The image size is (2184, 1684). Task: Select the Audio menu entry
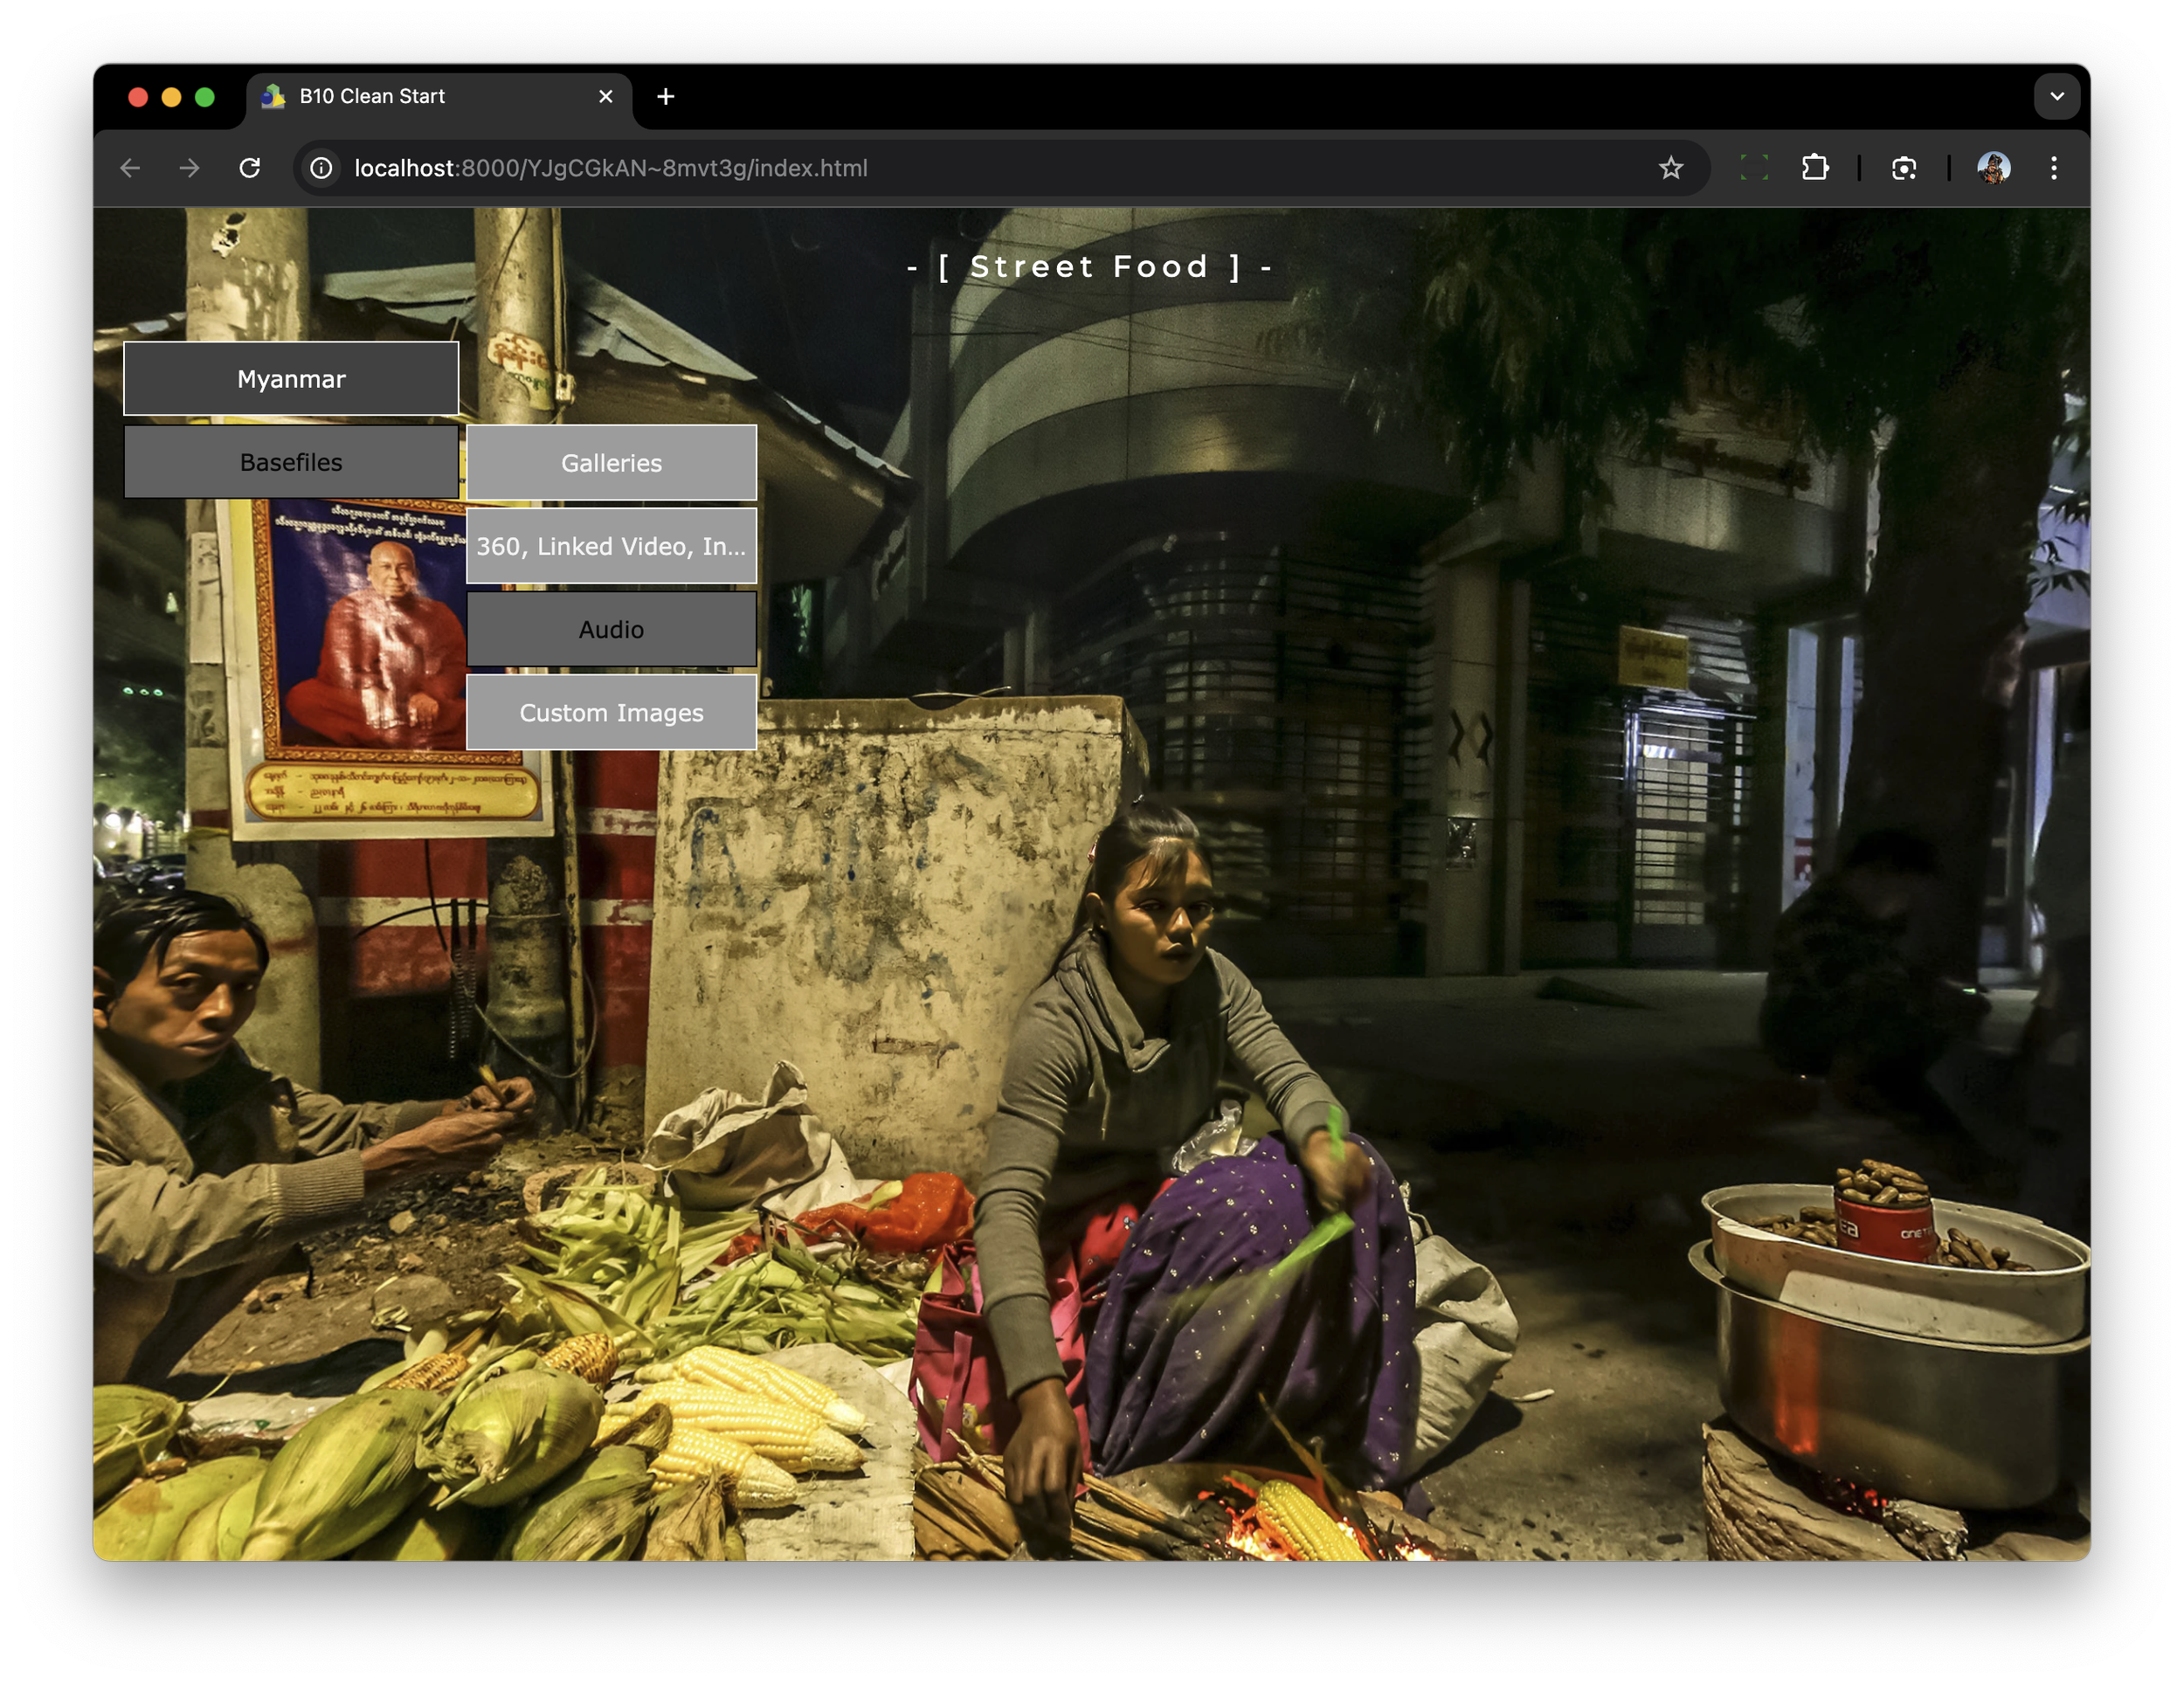pyautogui.click(x=611, y=629)
